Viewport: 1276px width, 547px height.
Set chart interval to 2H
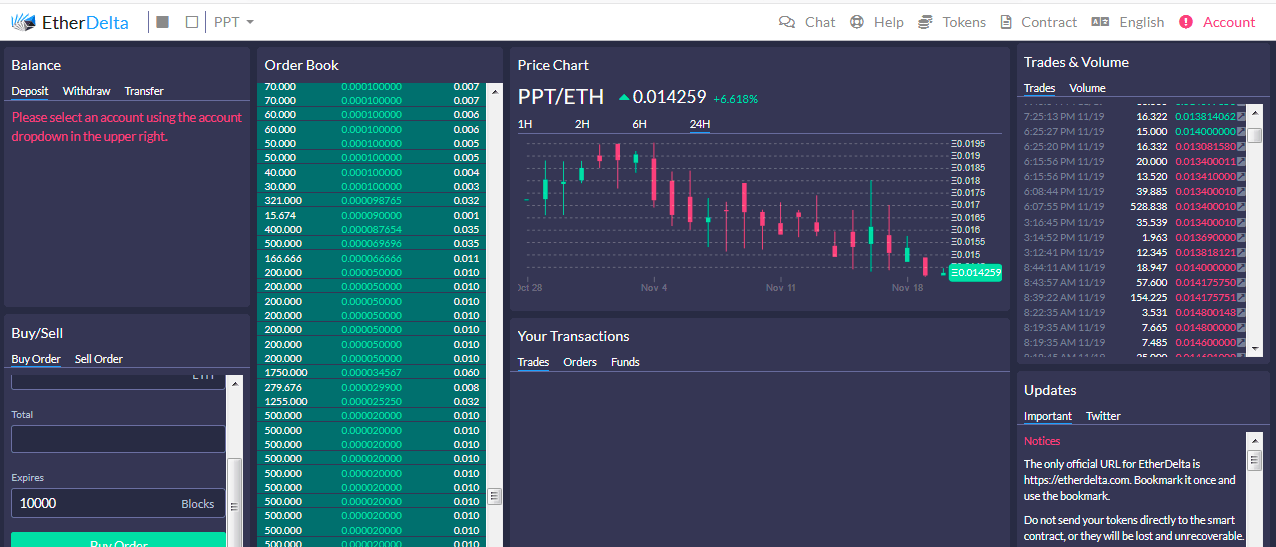tap(582, 124)
